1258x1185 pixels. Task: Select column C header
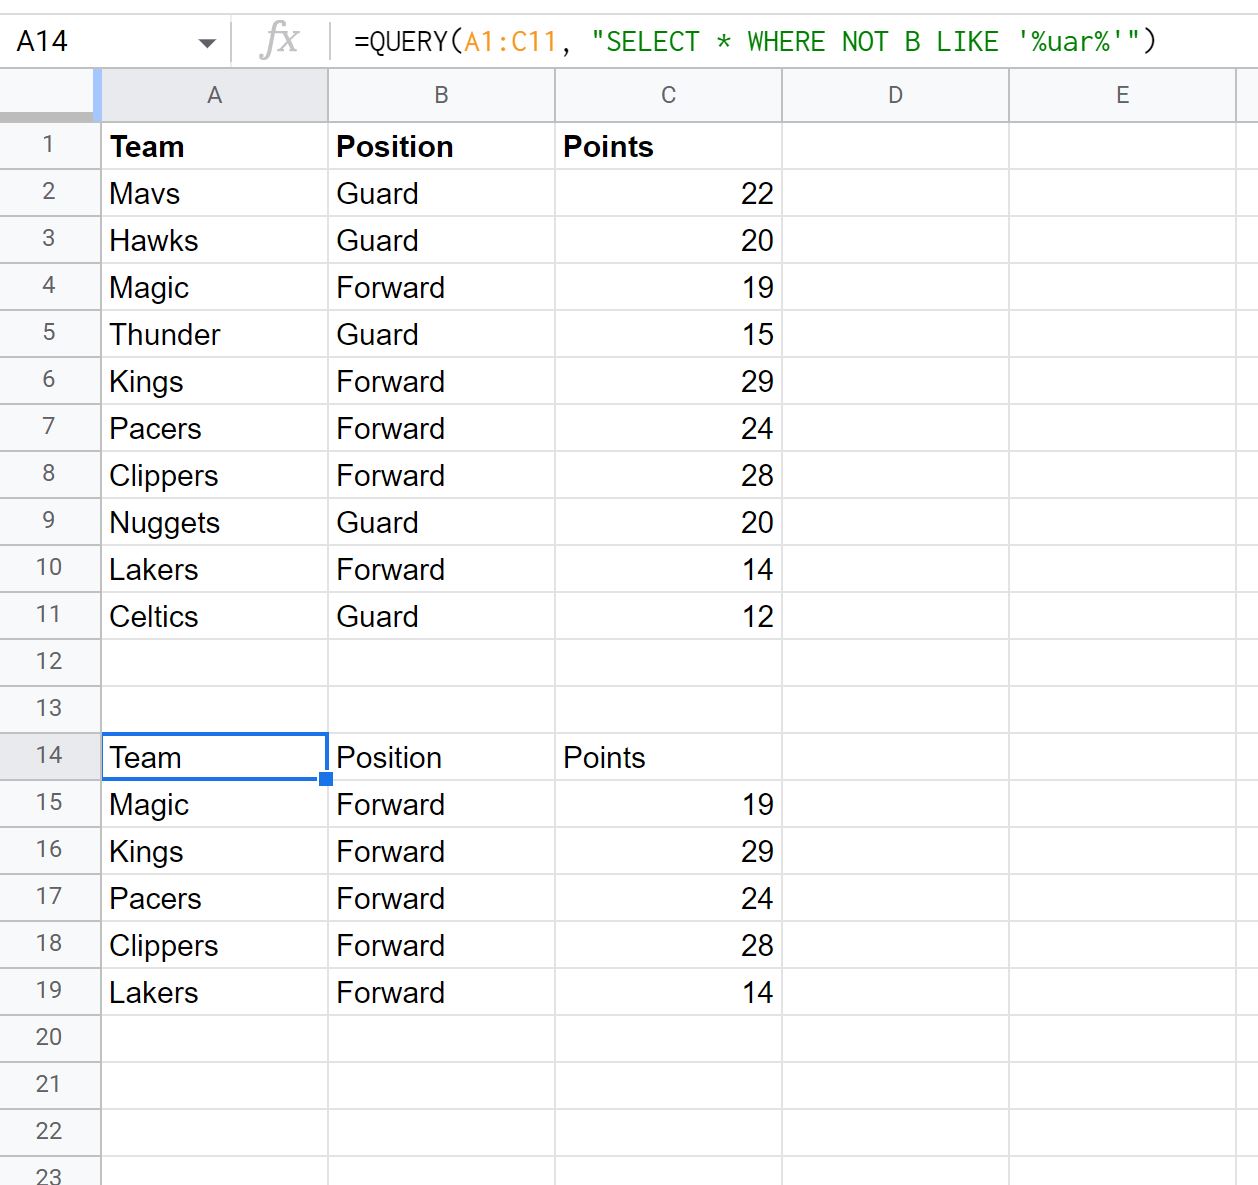click(668, 95)
